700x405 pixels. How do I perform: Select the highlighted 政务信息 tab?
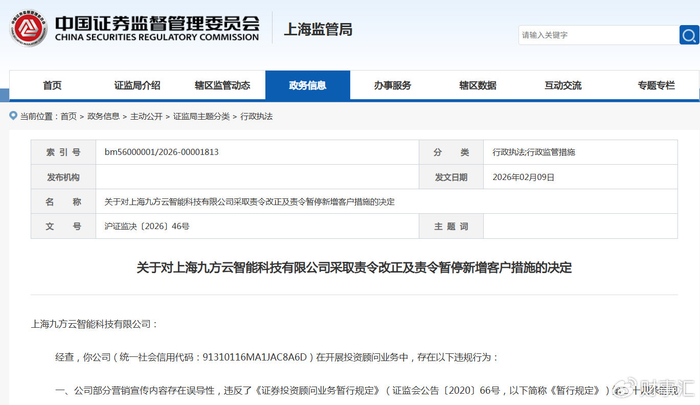[308, 85]
